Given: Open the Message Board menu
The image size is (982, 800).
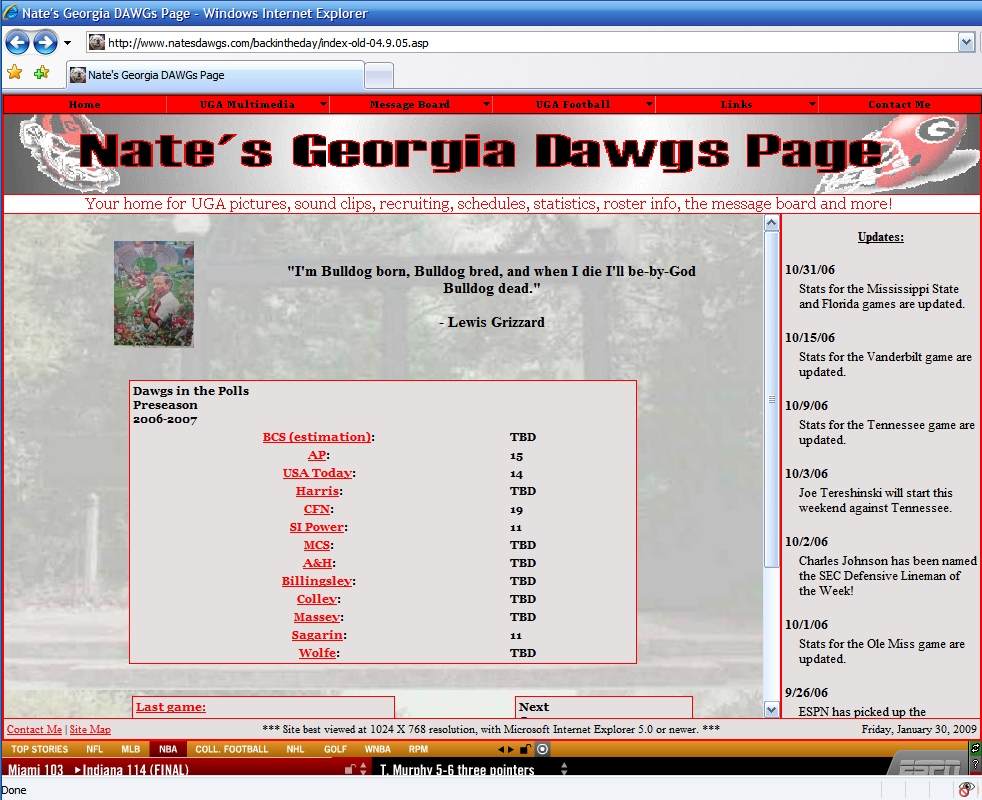Looking at the screenshot, I should [x=410, y=105].
